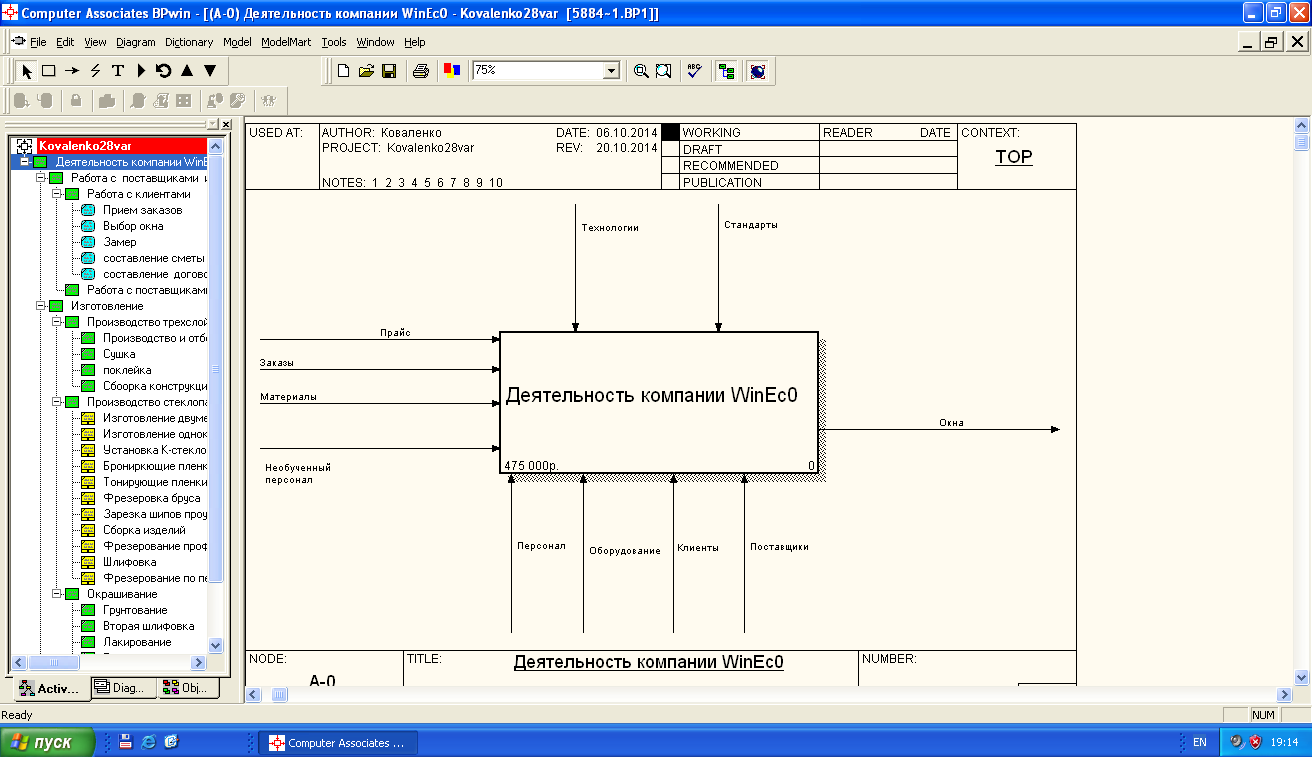Go to child diagram with down triangle
Screen dimensions: 1312x757
click(209, 71)
